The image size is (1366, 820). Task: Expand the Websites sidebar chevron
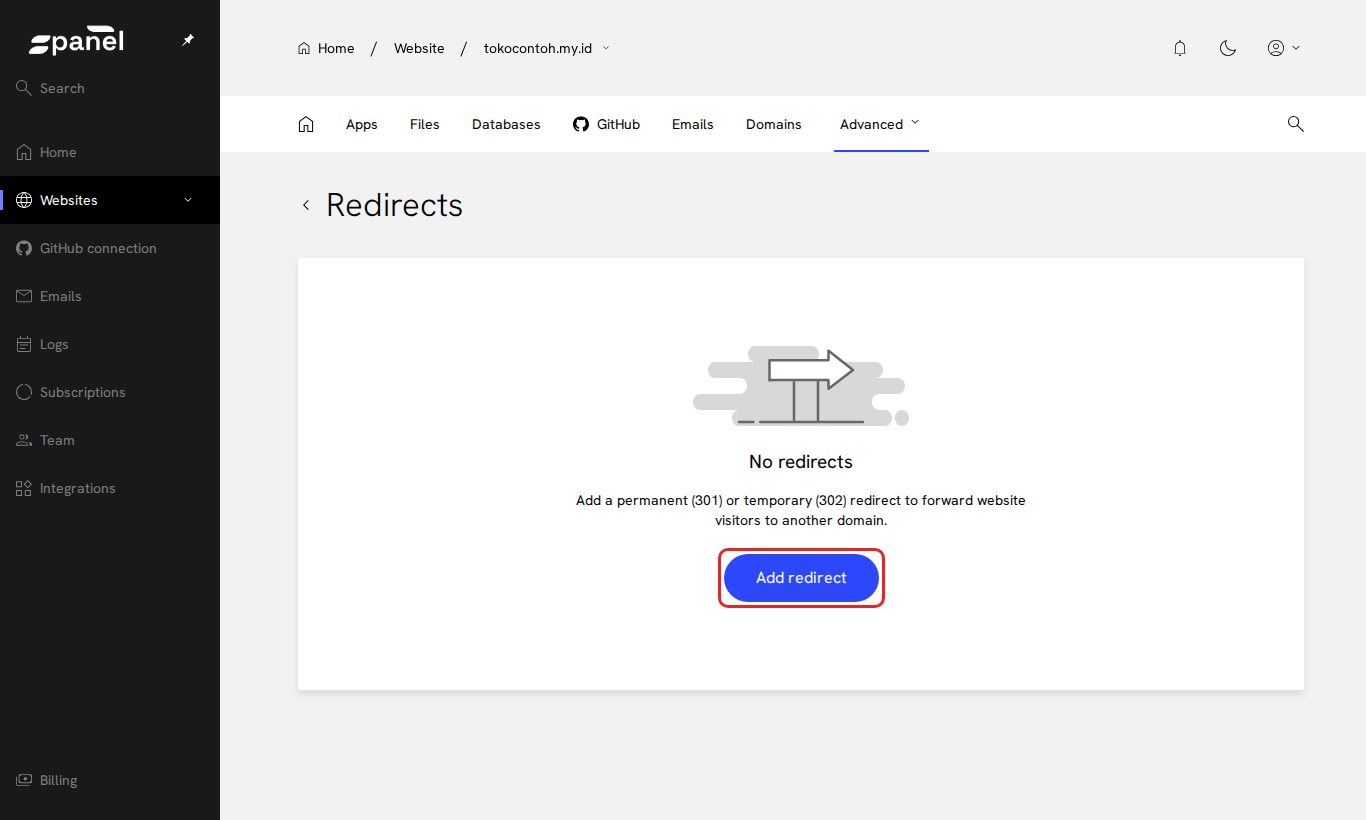pyautogui.click(x=188, y=200)
